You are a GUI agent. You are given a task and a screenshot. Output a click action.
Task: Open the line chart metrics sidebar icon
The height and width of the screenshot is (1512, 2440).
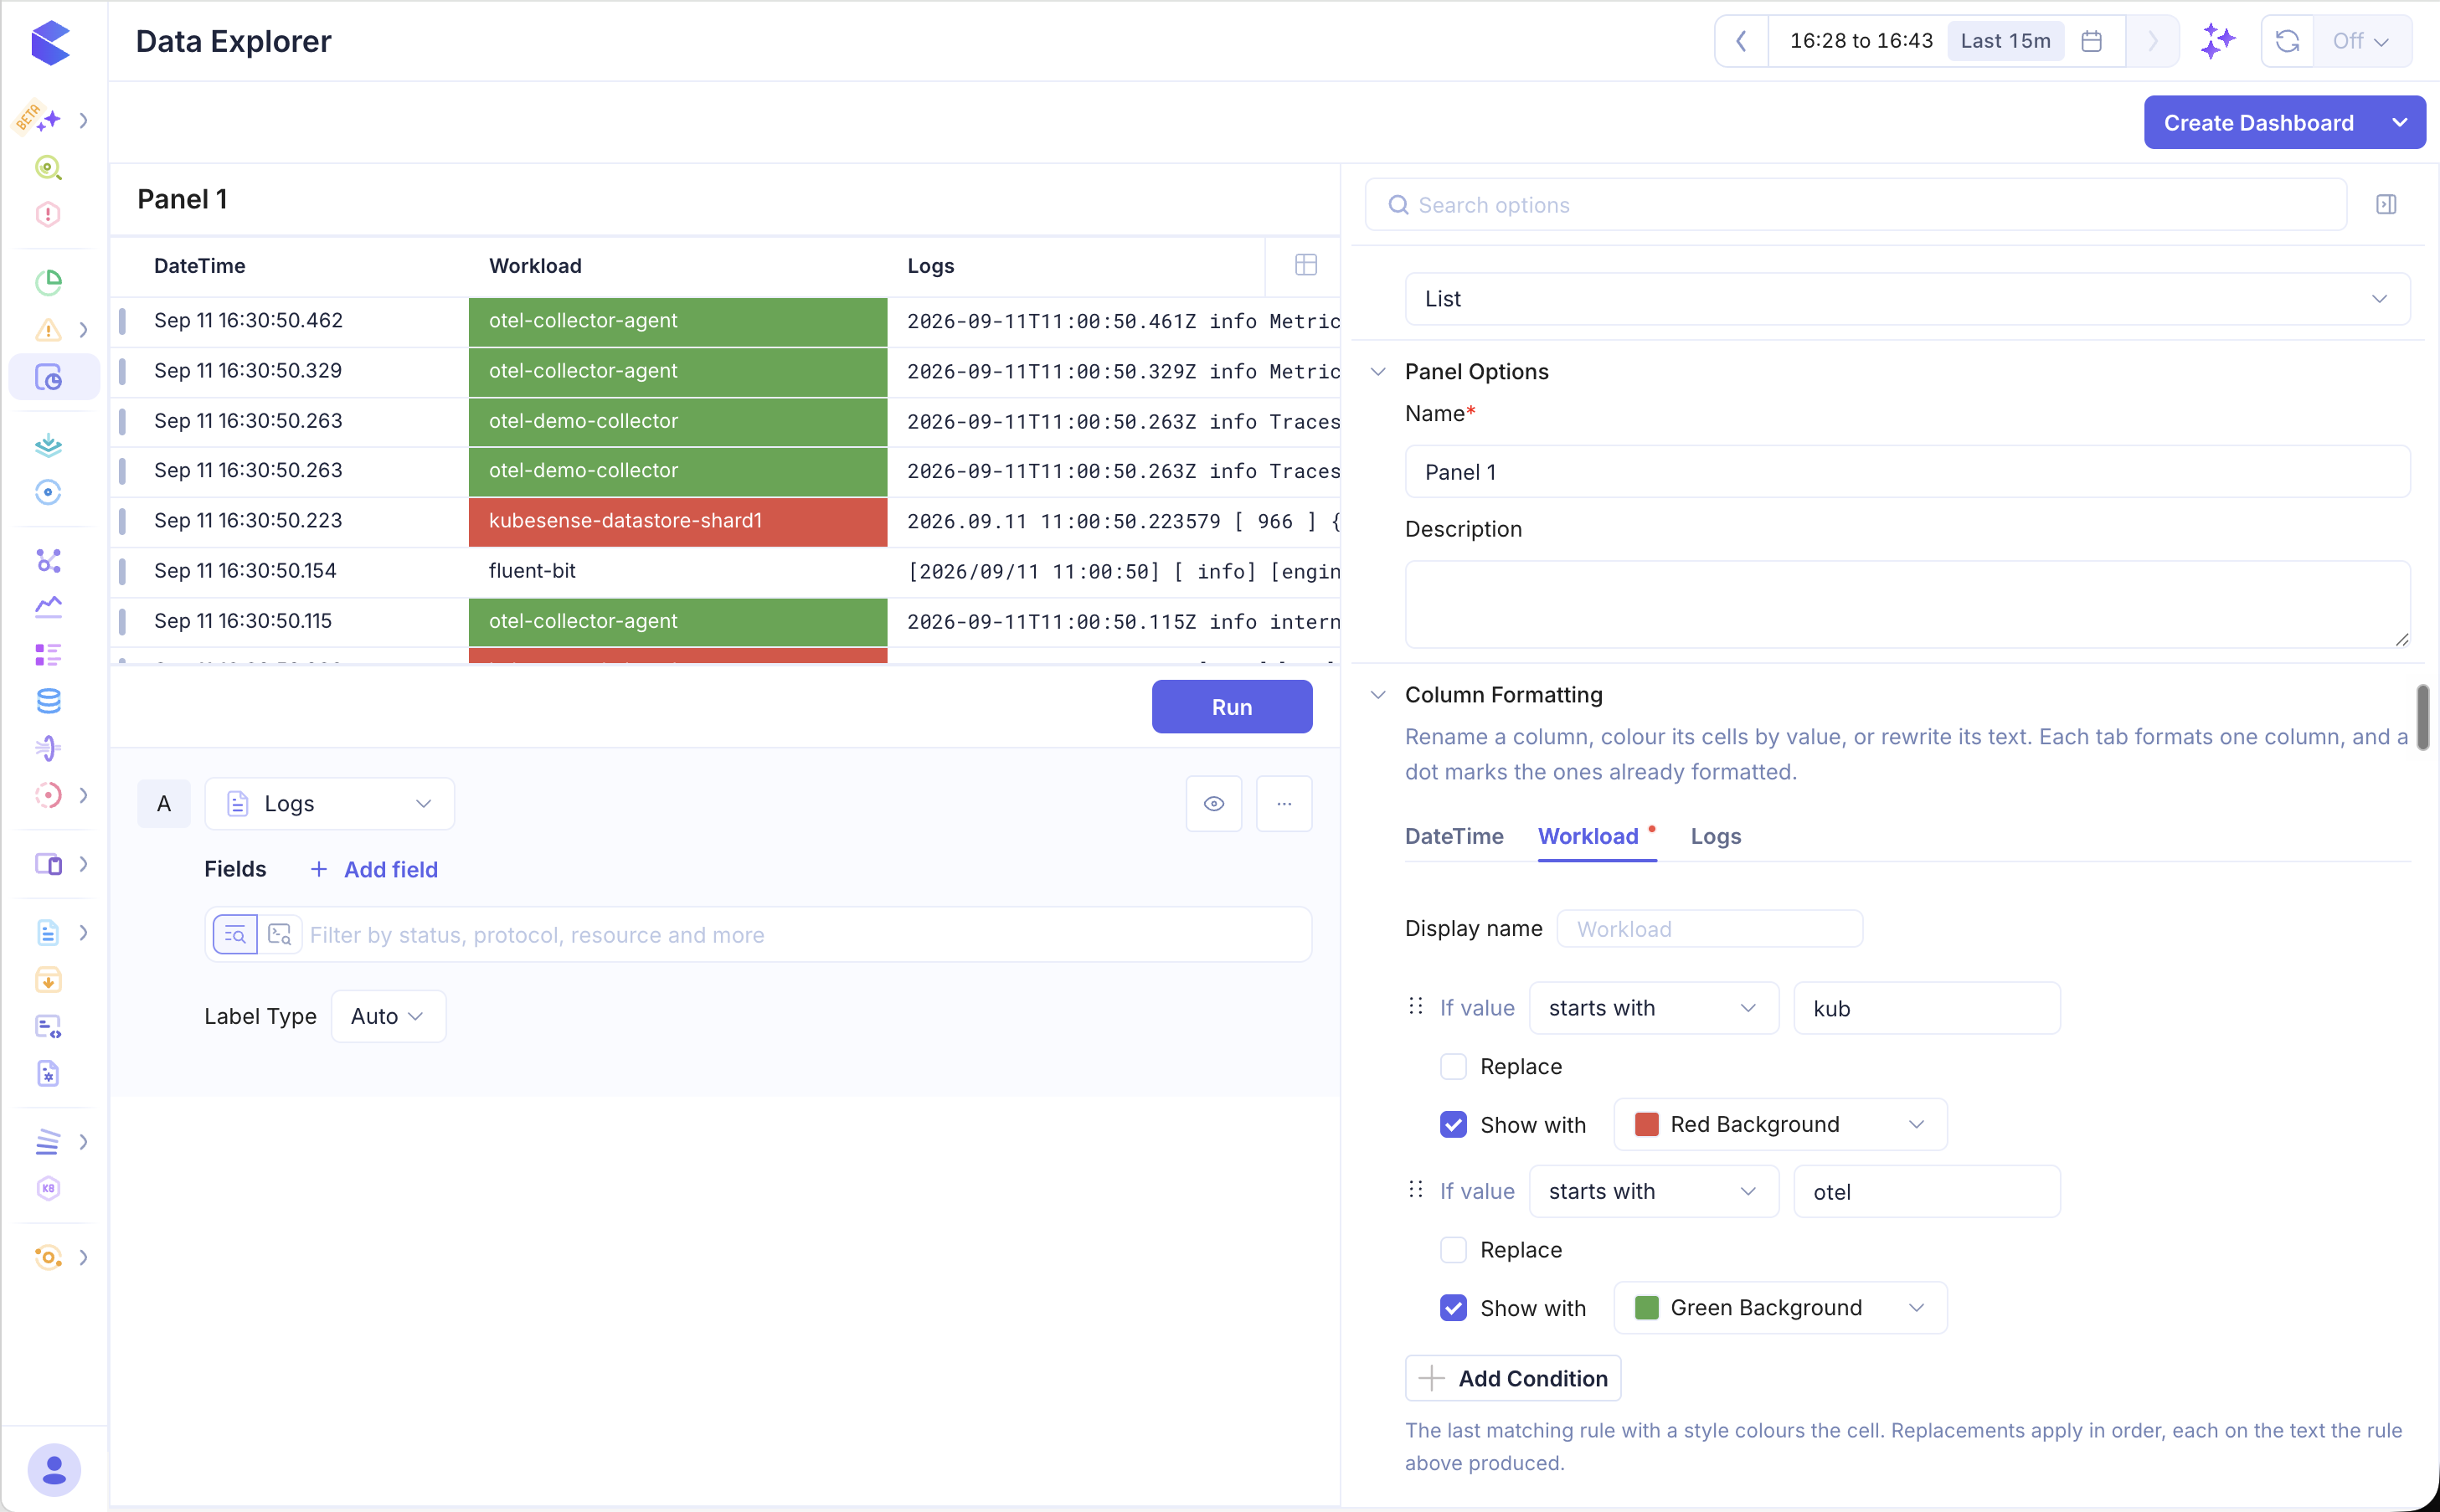48,607
